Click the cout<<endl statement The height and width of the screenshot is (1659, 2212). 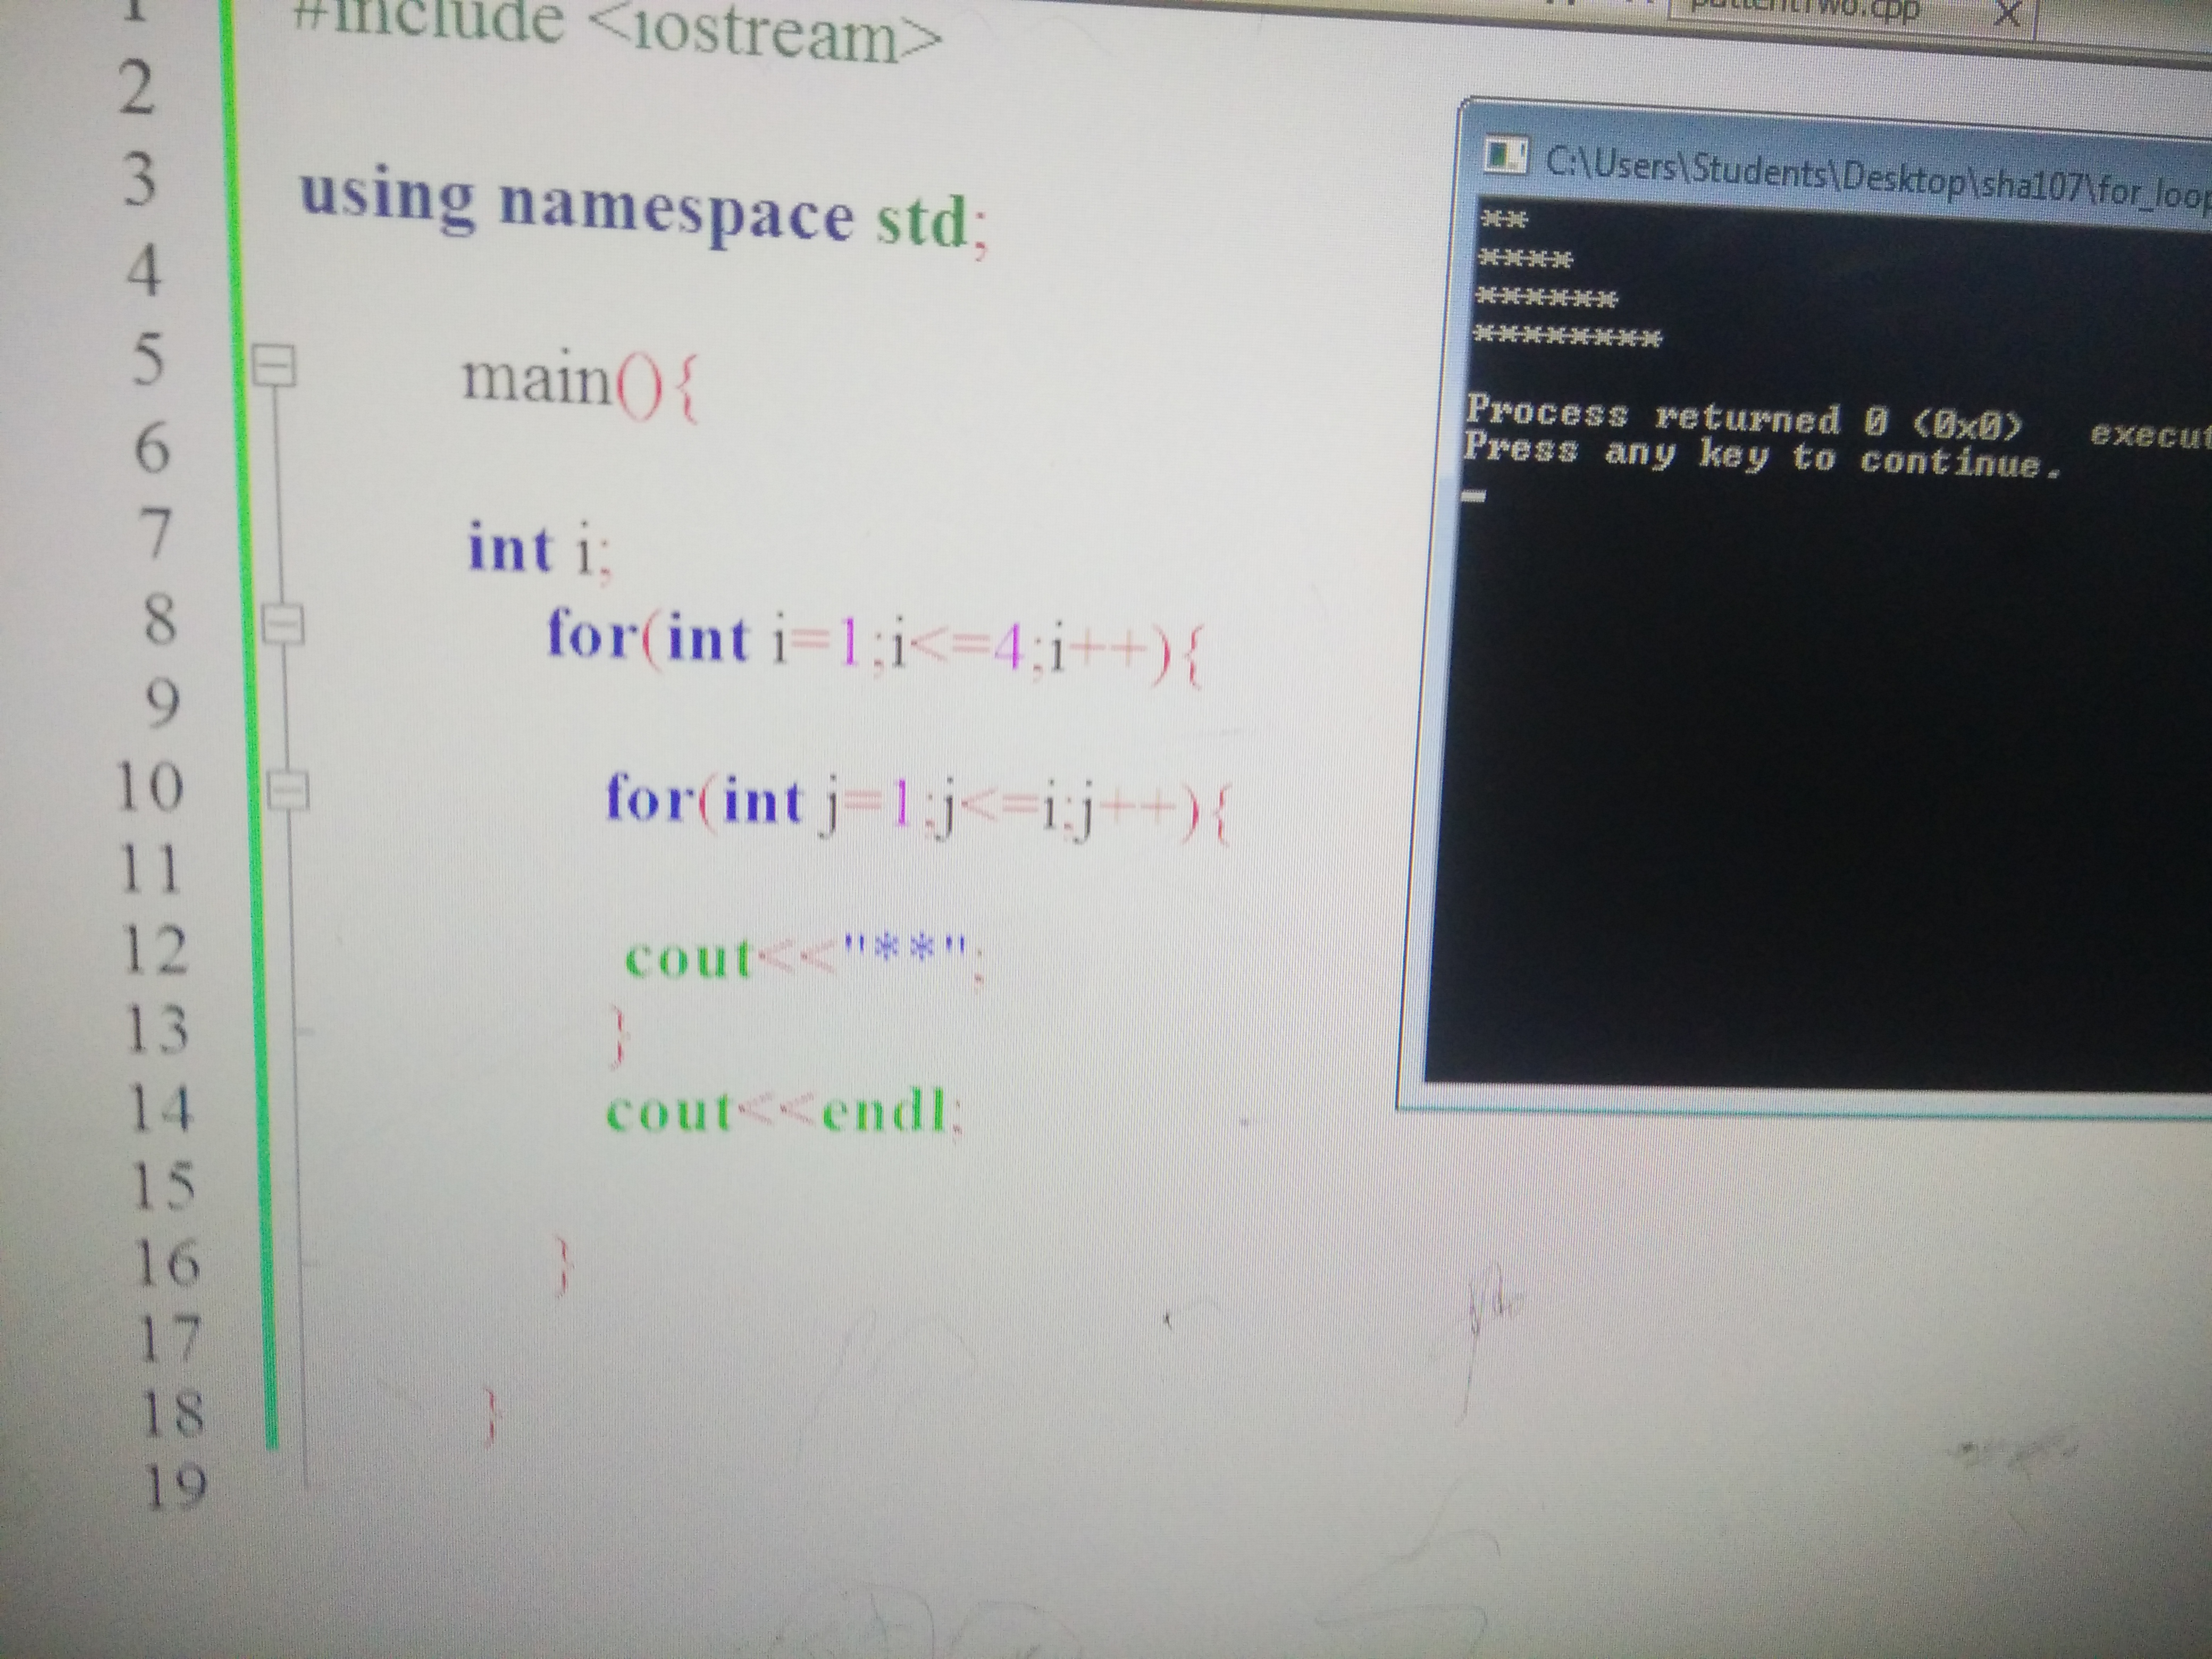(785, 1112)
